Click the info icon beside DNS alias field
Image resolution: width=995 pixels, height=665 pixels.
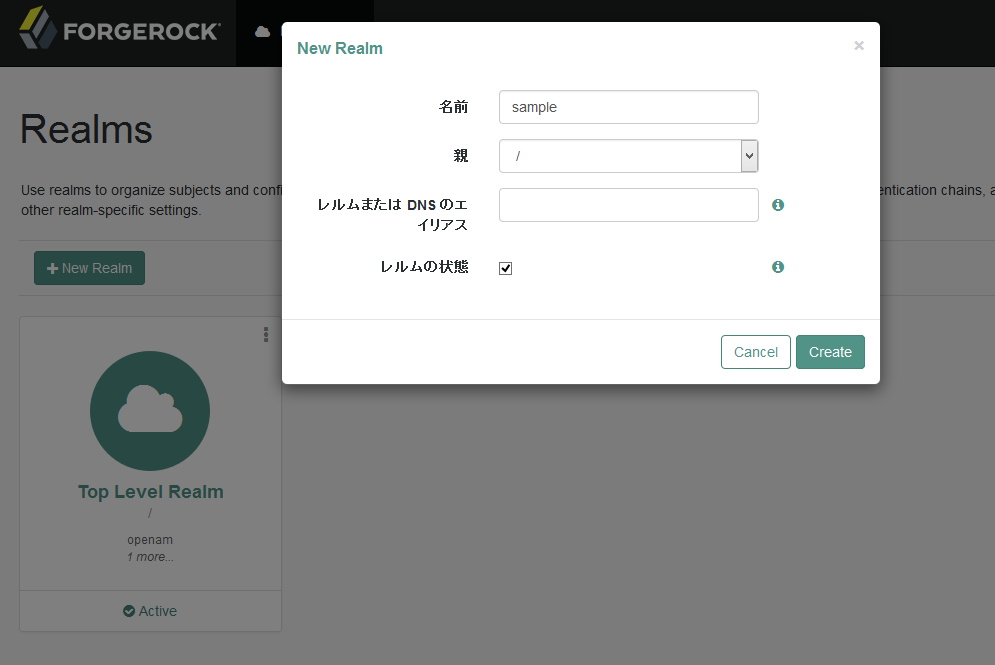pyautogui.click(x=778, y=205)
